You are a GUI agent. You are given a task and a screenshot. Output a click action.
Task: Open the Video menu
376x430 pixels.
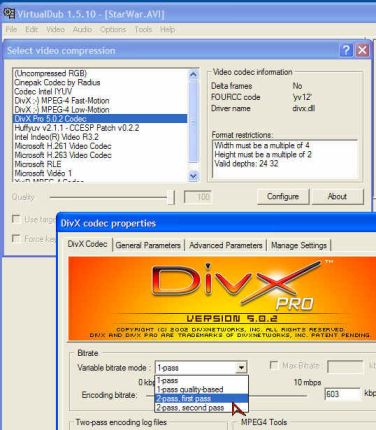point(55,29)
